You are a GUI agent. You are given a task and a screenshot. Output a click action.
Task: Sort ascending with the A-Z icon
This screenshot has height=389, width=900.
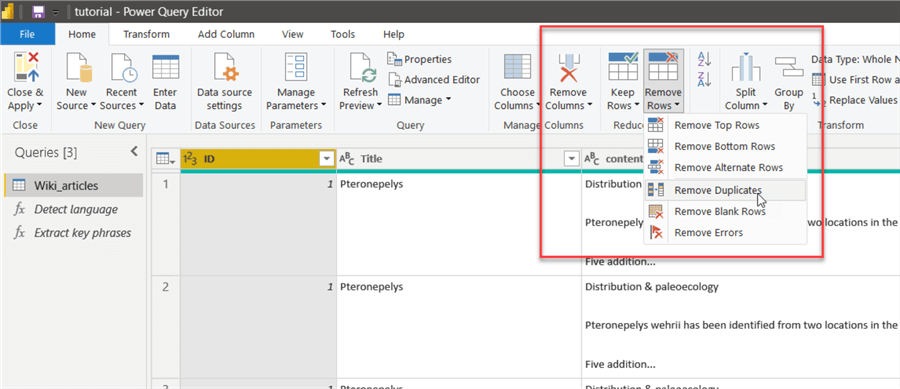tap(704, 59)
